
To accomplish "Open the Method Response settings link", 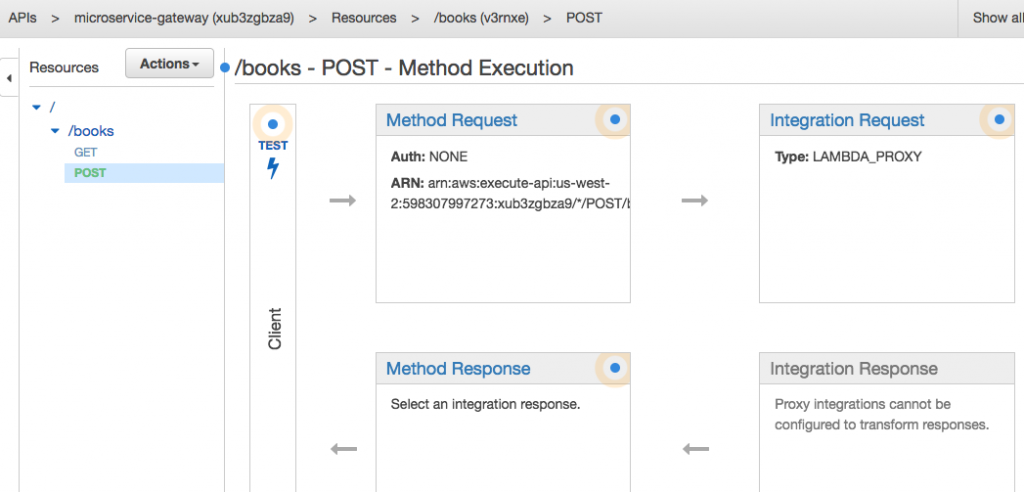I will pyautogui.click(x=458, y=369).
